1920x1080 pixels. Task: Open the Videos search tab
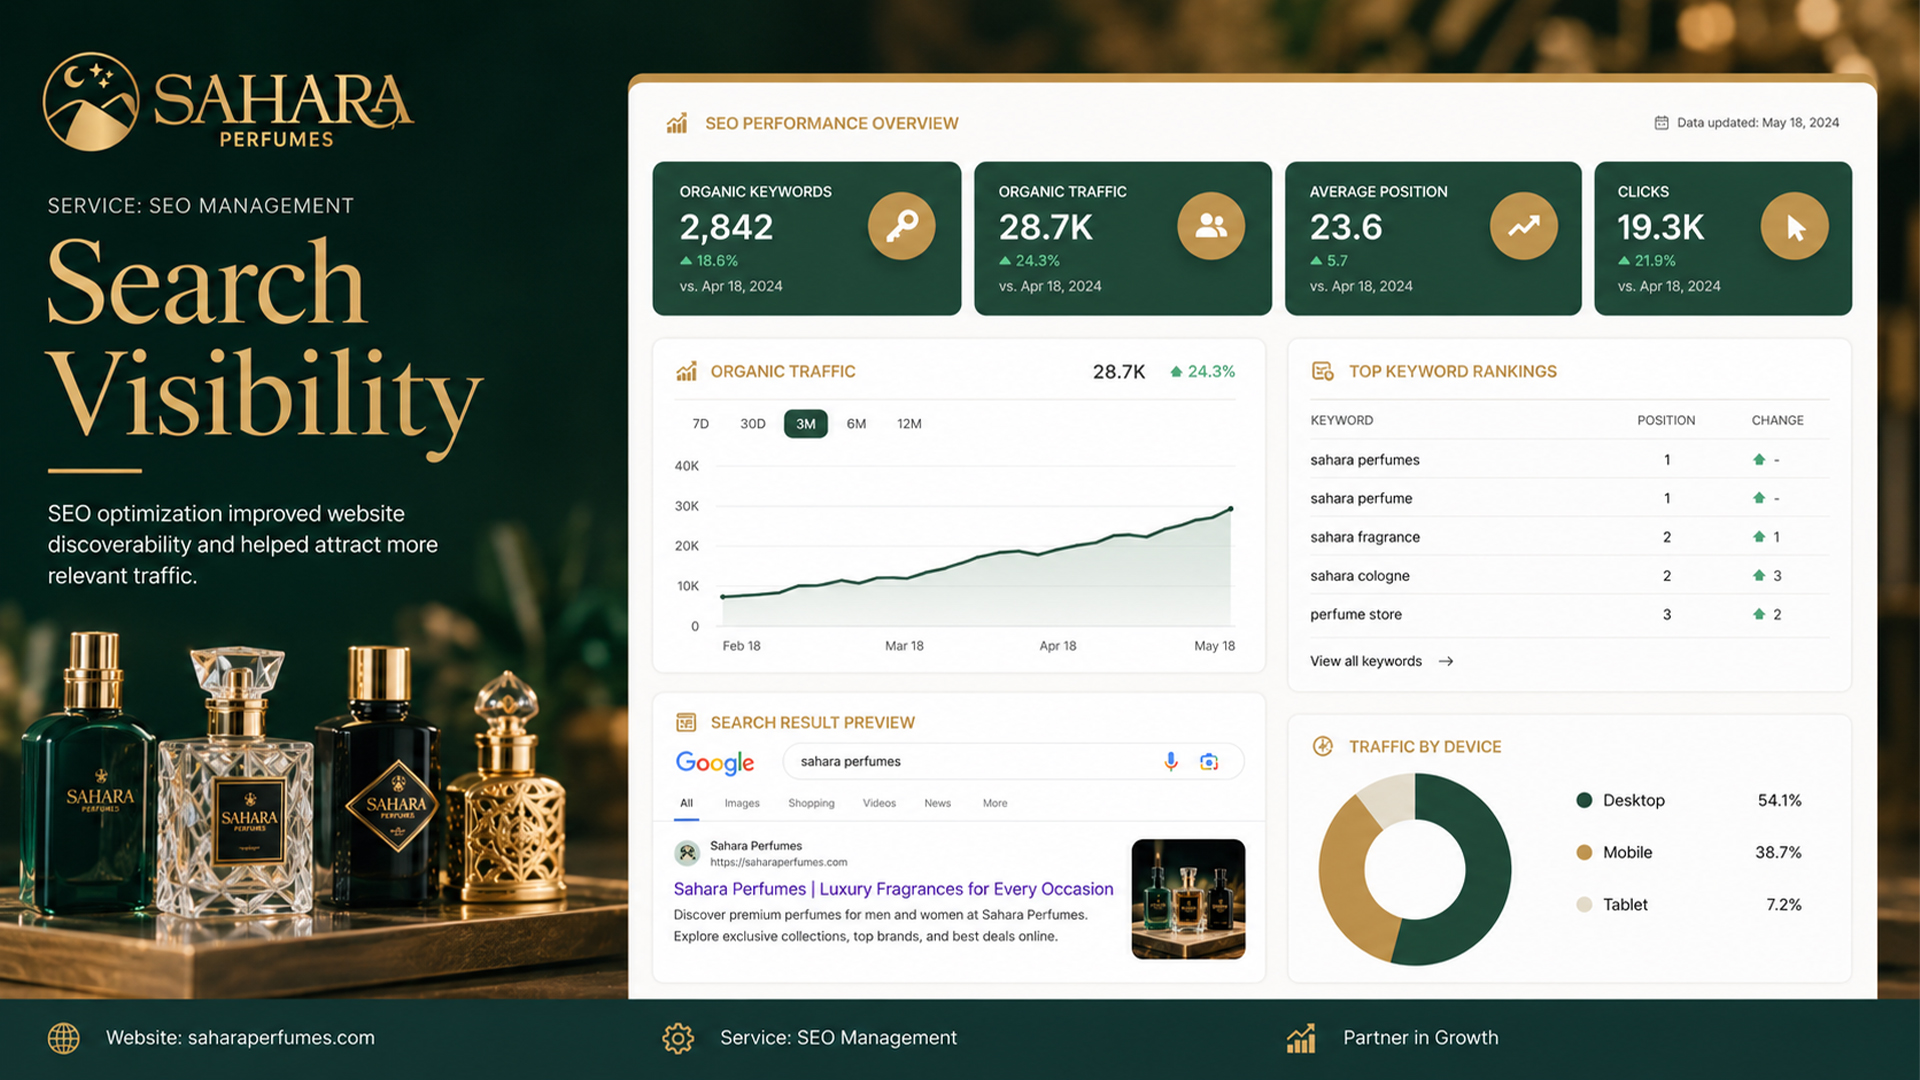[879, 803]
